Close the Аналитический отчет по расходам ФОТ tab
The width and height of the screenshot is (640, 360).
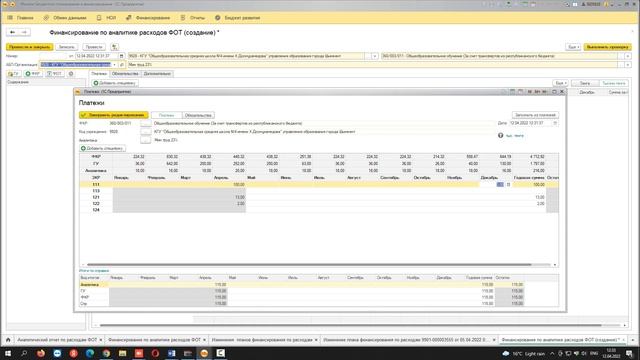(x=101, y=340)
